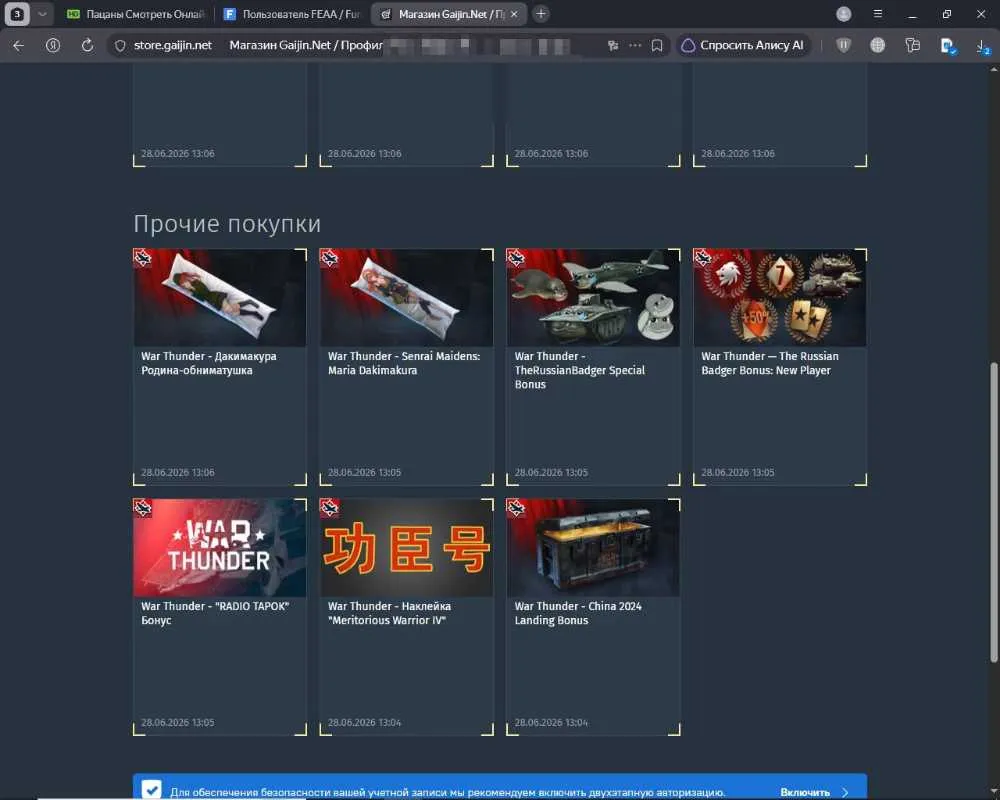Click the page vertical scrollbar thumb
This screenshot has width=1000, height=800.
click(994, 512)
